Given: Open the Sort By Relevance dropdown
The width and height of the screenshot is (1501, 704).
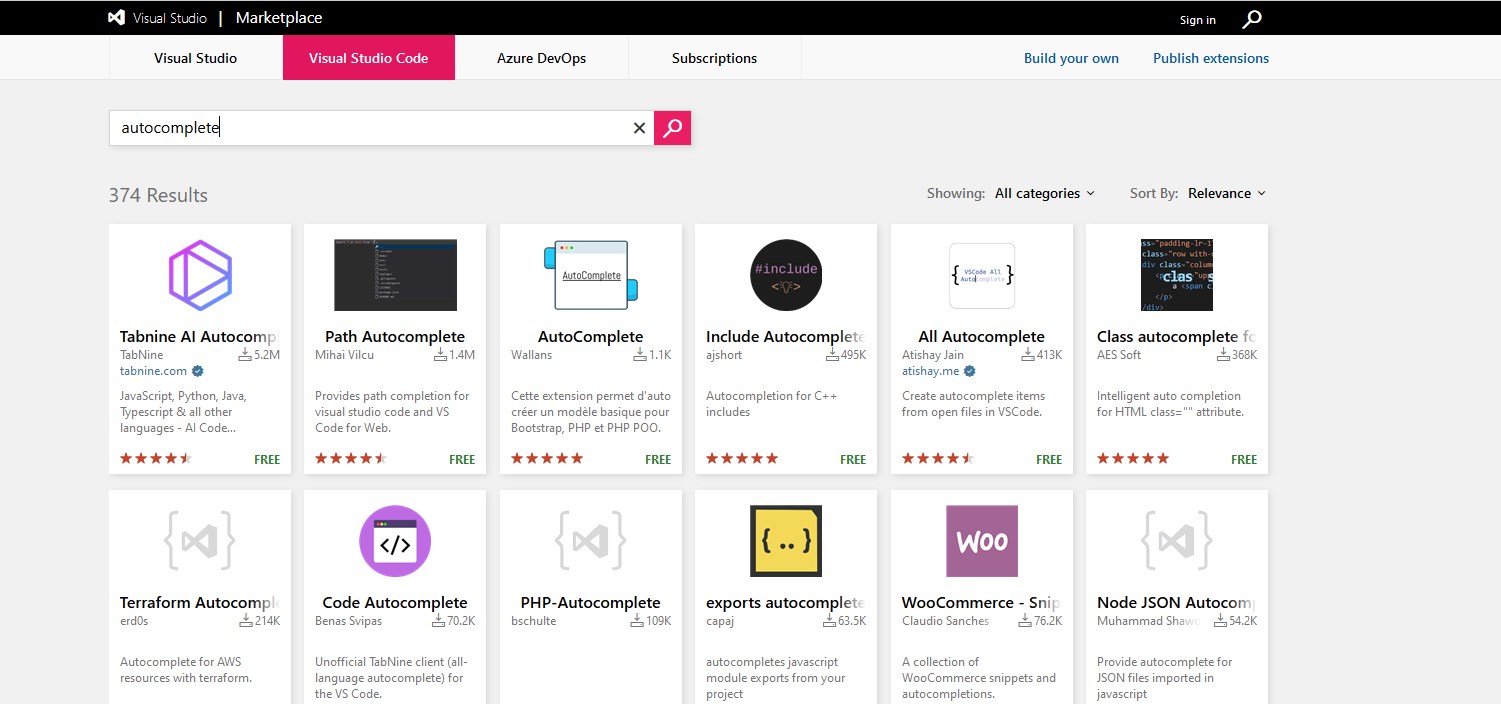Looking at the screenshot, I should tap(1227, 193).
